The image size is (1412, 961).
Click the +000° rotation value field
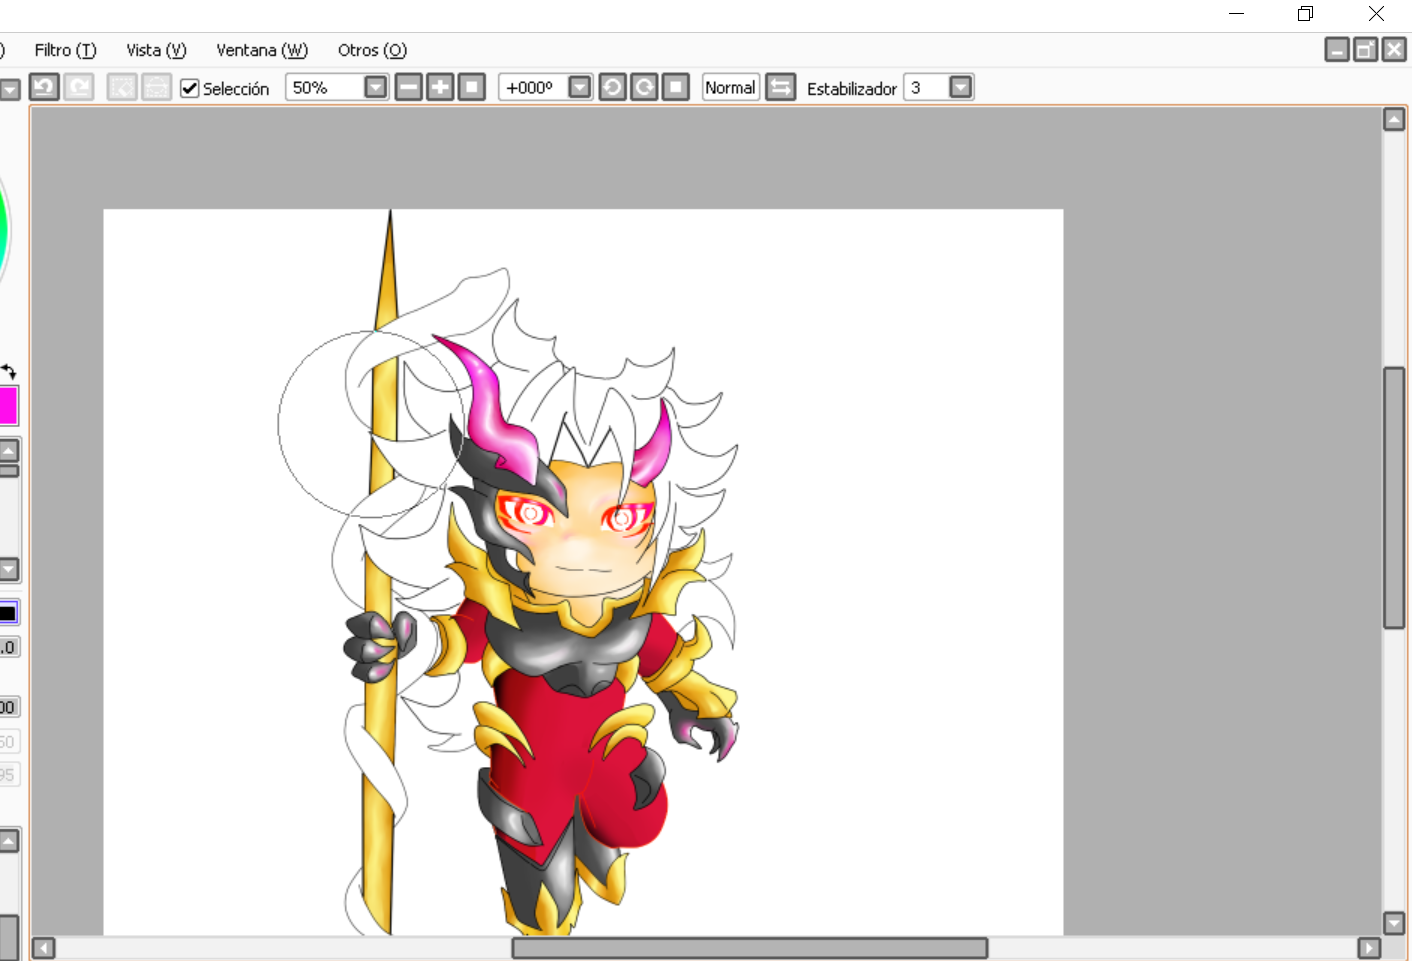click(534, 87)
